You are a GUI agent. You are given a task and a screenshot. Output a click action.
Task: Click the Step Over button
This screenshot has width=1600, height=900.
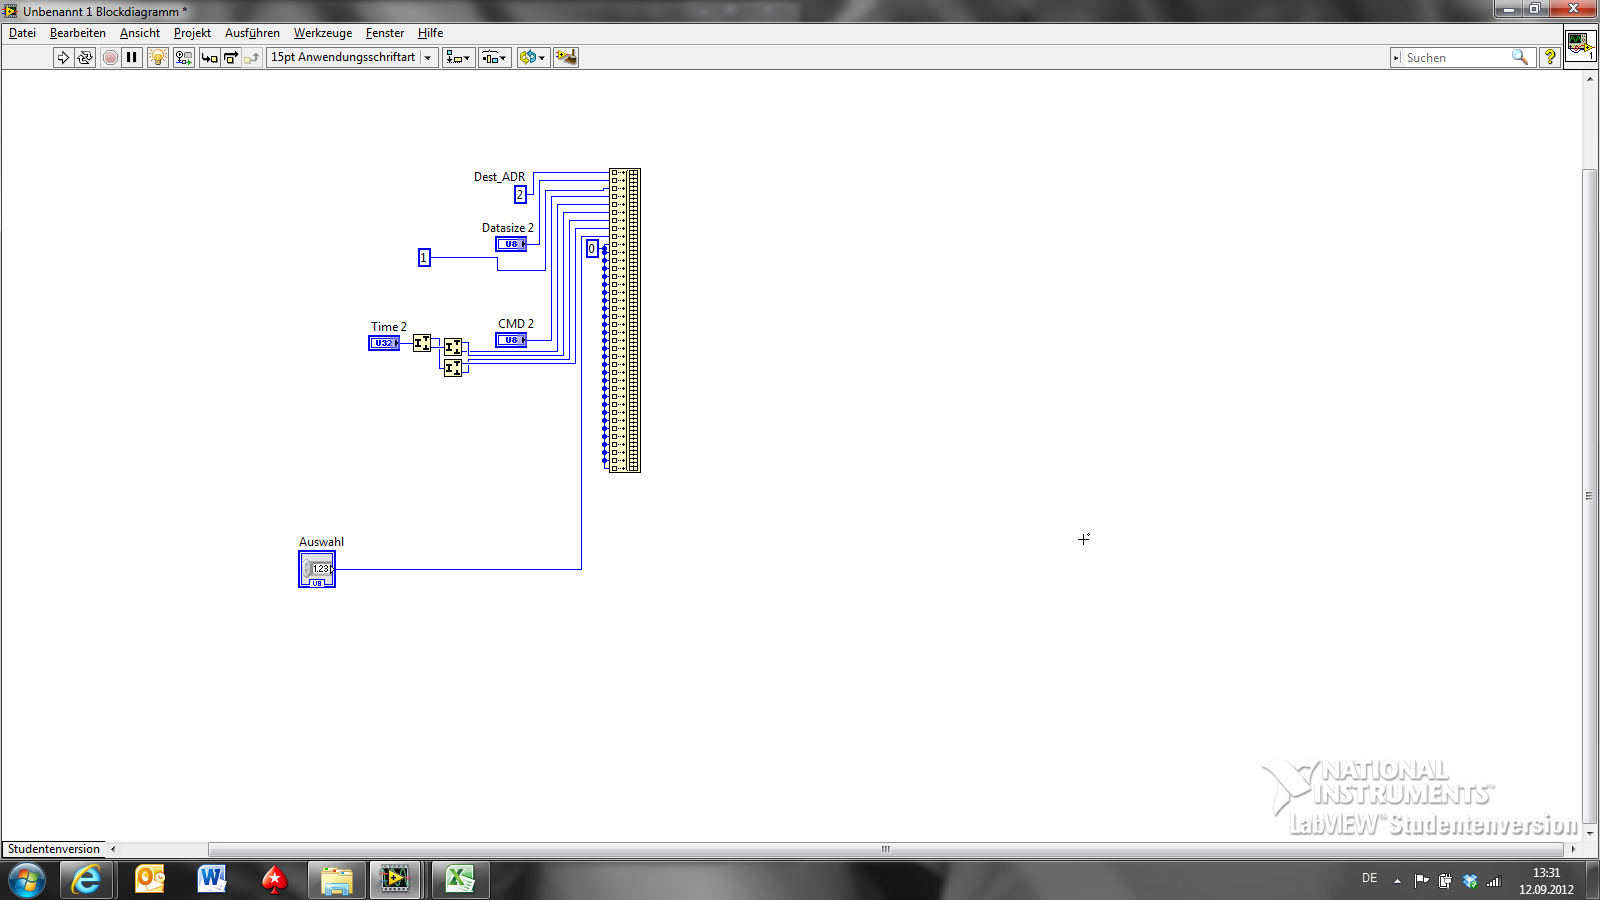[230, 58]
